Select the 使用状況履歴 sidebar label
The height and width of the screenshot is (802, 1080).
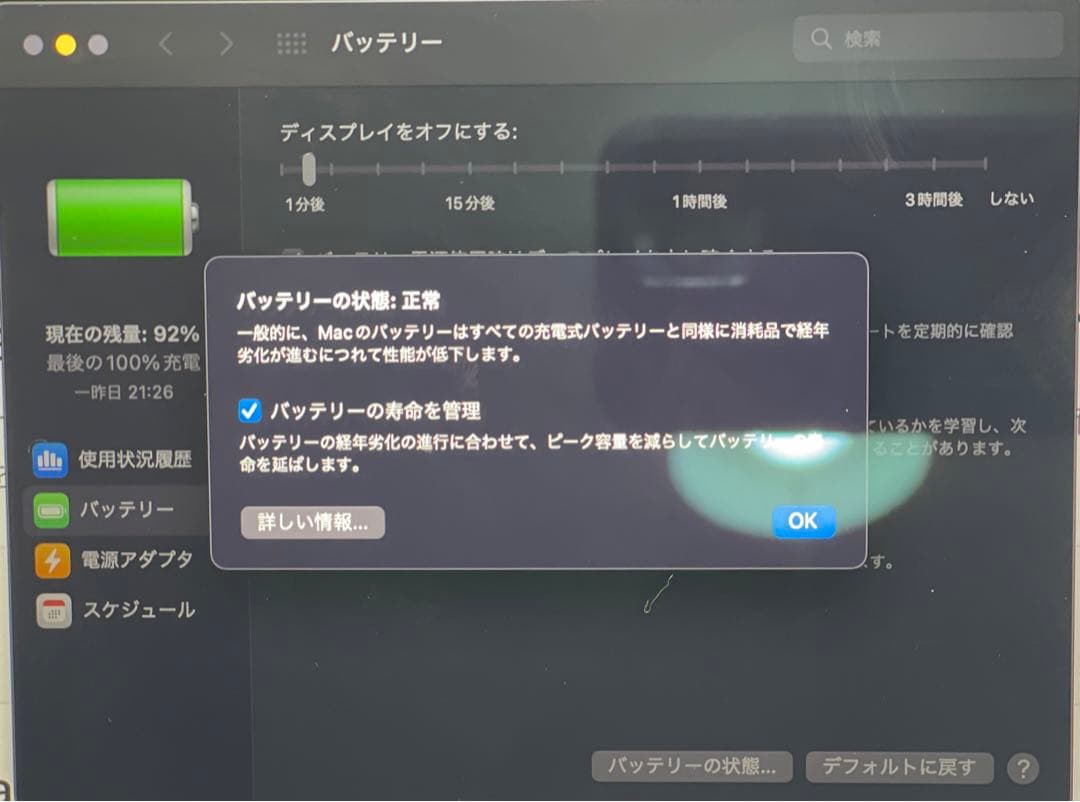(135, 460)
